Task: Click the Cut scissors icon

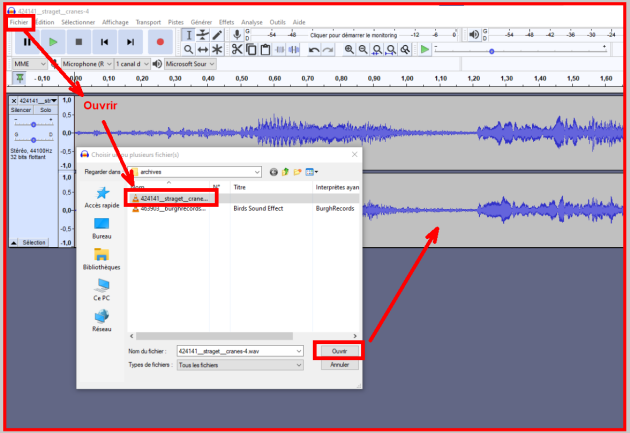Action: (x=237, y=49)
